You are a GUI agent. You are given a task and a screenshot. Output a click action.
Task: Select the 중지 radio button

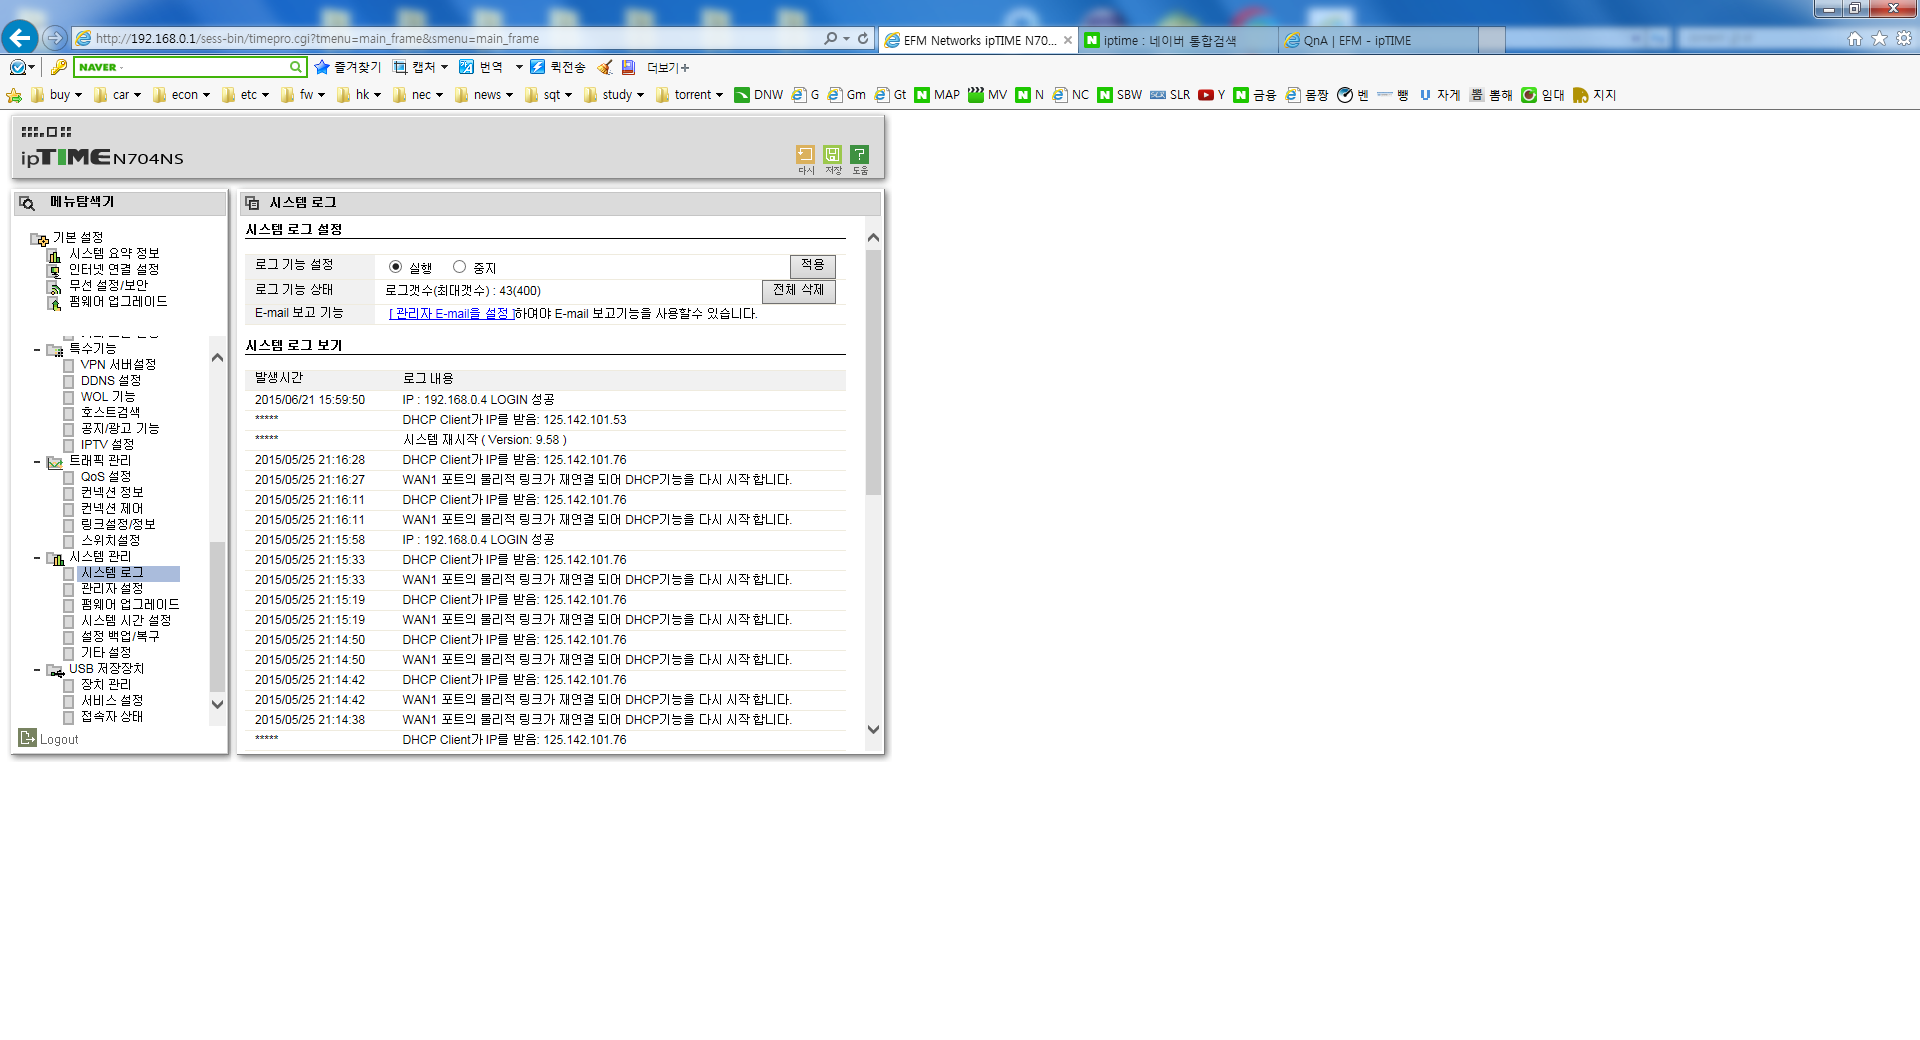click(459, 267)
